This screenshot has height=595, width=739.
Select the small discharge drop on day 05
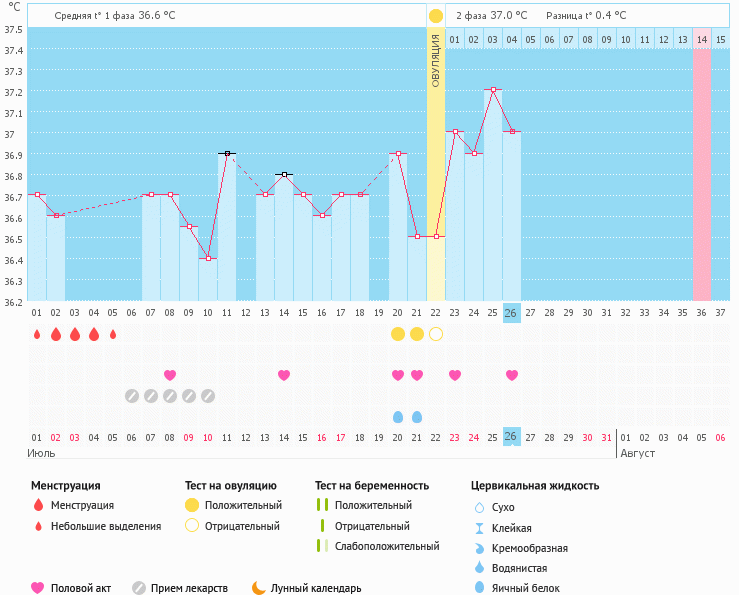point(113,334)
